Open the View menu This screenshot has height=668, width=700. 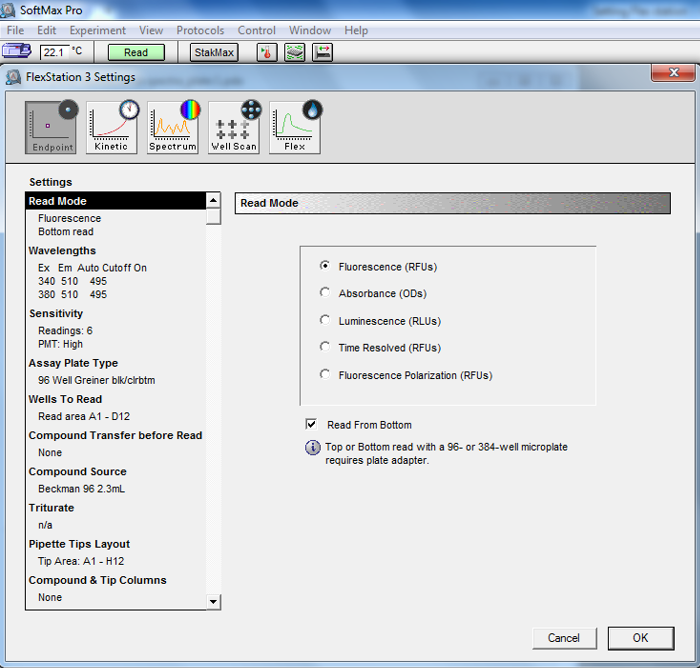(x=151, y=30)
